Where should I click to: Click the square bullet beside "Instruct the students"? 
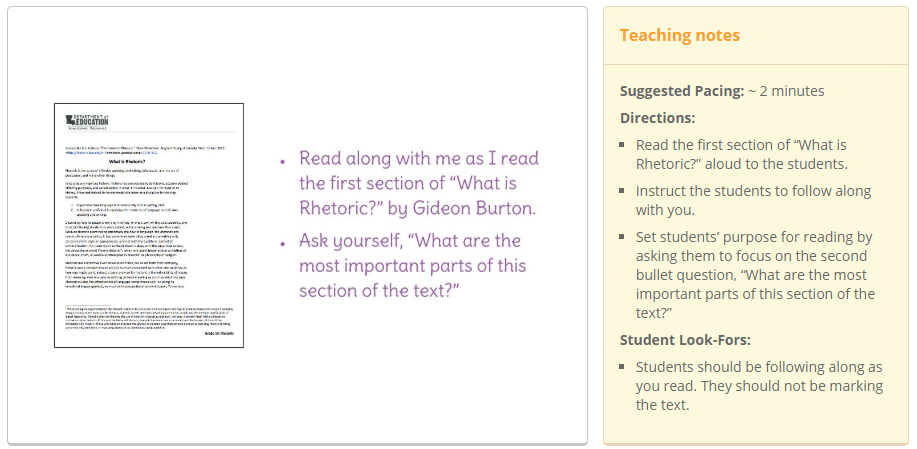pos(622,191)
